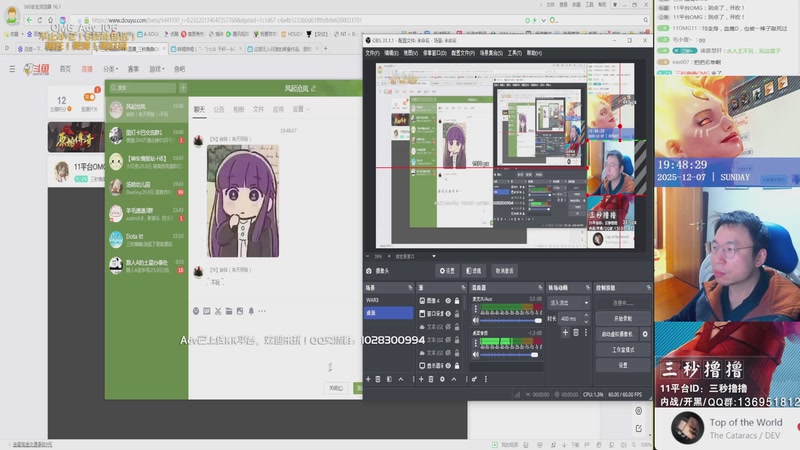
Task: Show the second hidden 文本 source
Action: [448, 340]
